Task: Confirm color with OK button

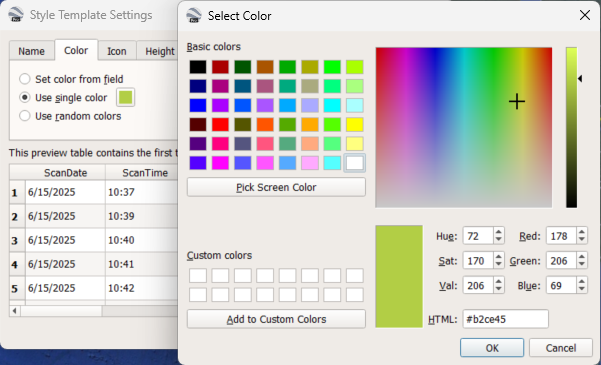Action: (x=492, y=348)
